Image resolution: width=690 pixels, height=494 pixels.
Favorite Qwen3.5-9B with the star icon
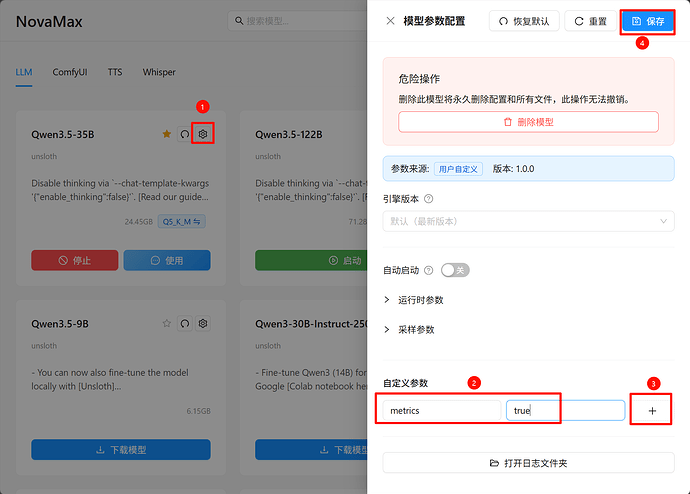[x=166, y=323]
